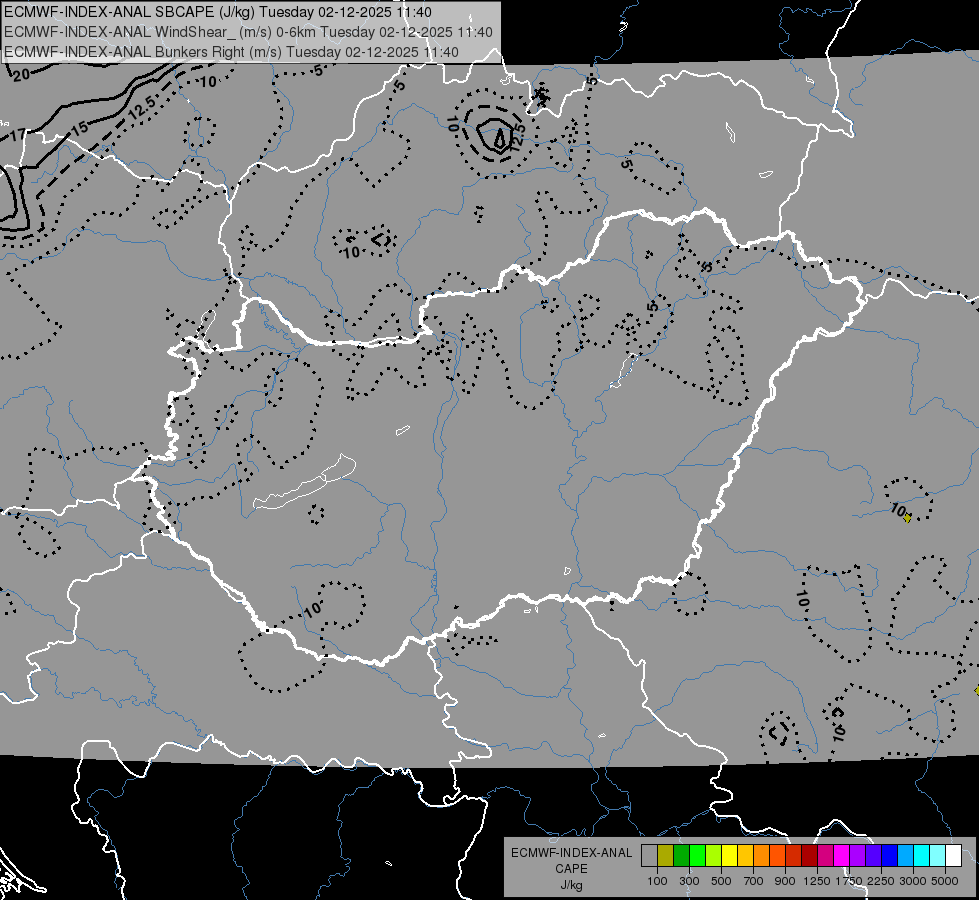Pick the red swatch after the 900 tick
The height and width of the screenshot is (900, 979).
pyautogui.click(x=794, y=855)
